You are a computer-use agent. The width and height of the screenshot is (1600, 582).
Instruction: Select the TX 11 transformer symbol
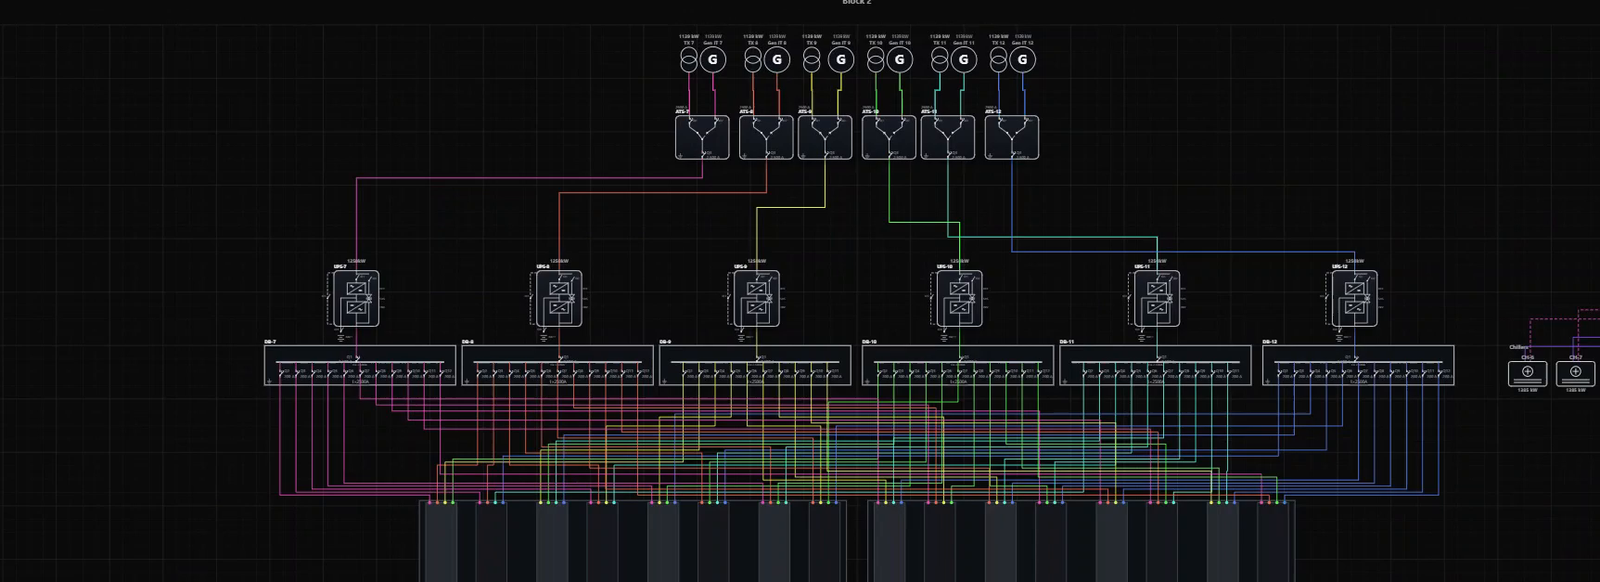[939, 61]
